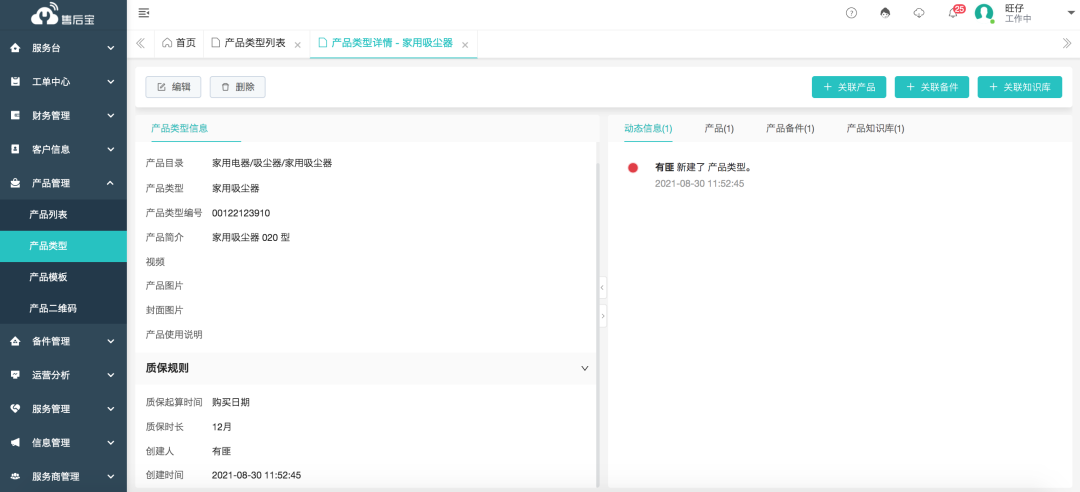Close the 产品类型列表 tab
Image resolution: width=1080 pixels, height=492 pixels.
(298, 45)
